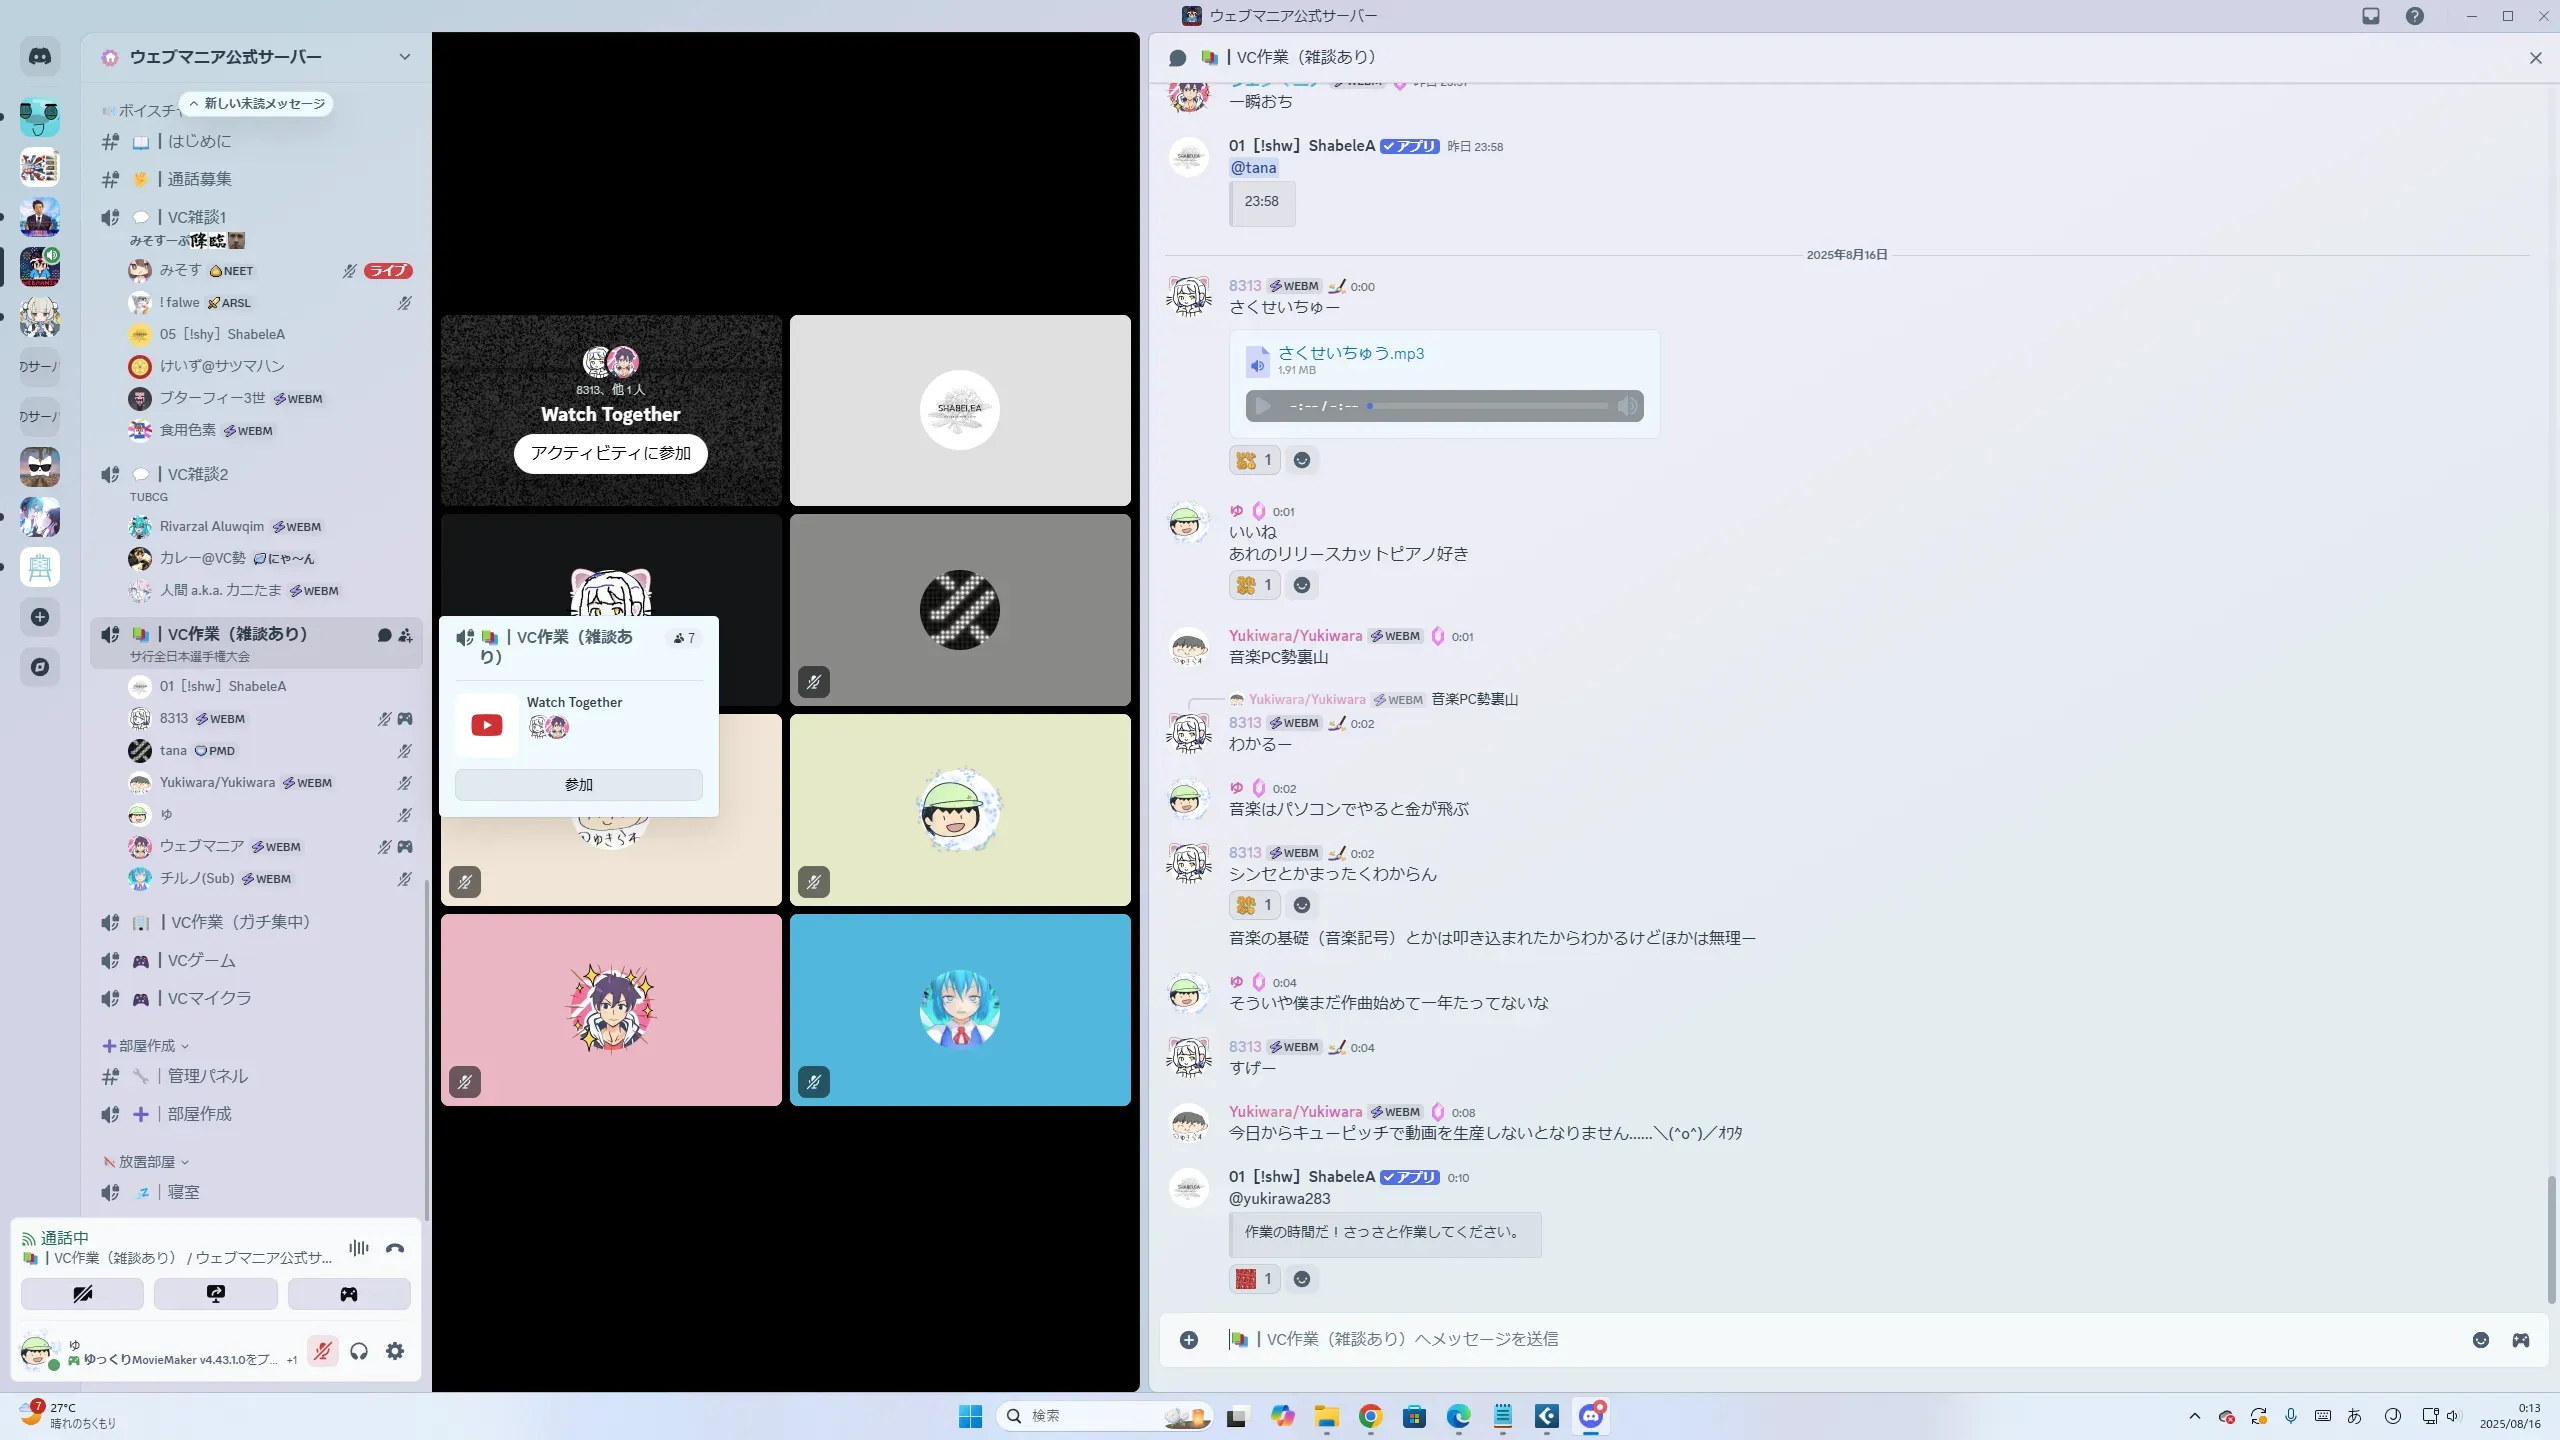Unmute the microphone toggle

click(322, 1351)
